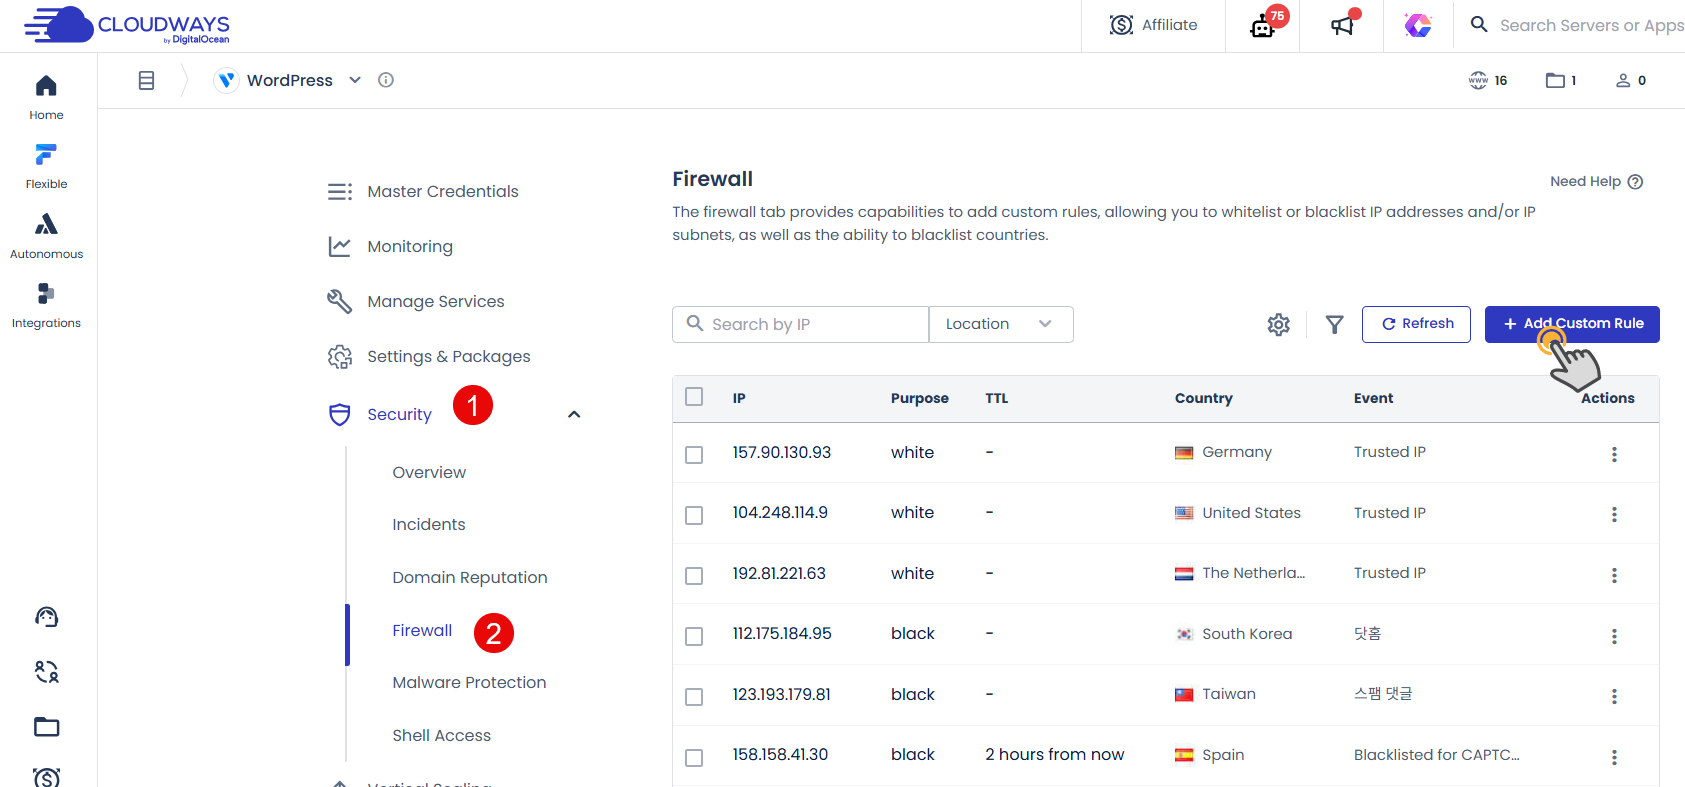
Task: Select checkbox for IP 104.248.114.9
Action: coord(694,515)
